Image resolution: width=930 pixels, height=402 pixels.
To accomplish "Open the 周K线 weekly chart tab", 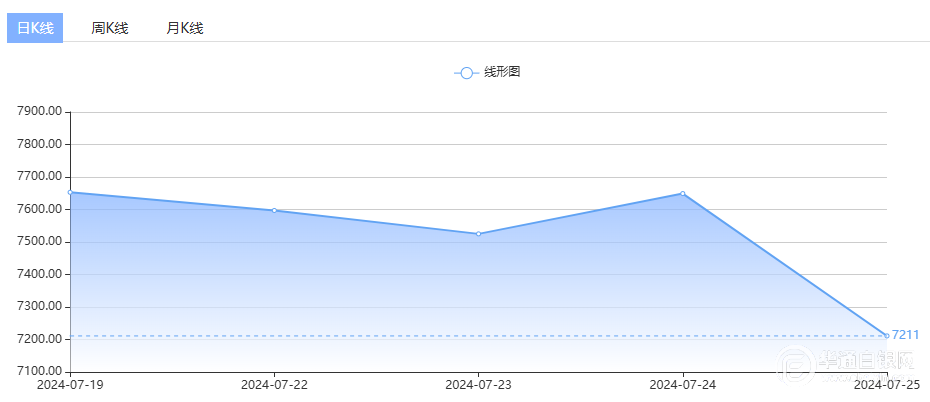I will pos(110,28).
